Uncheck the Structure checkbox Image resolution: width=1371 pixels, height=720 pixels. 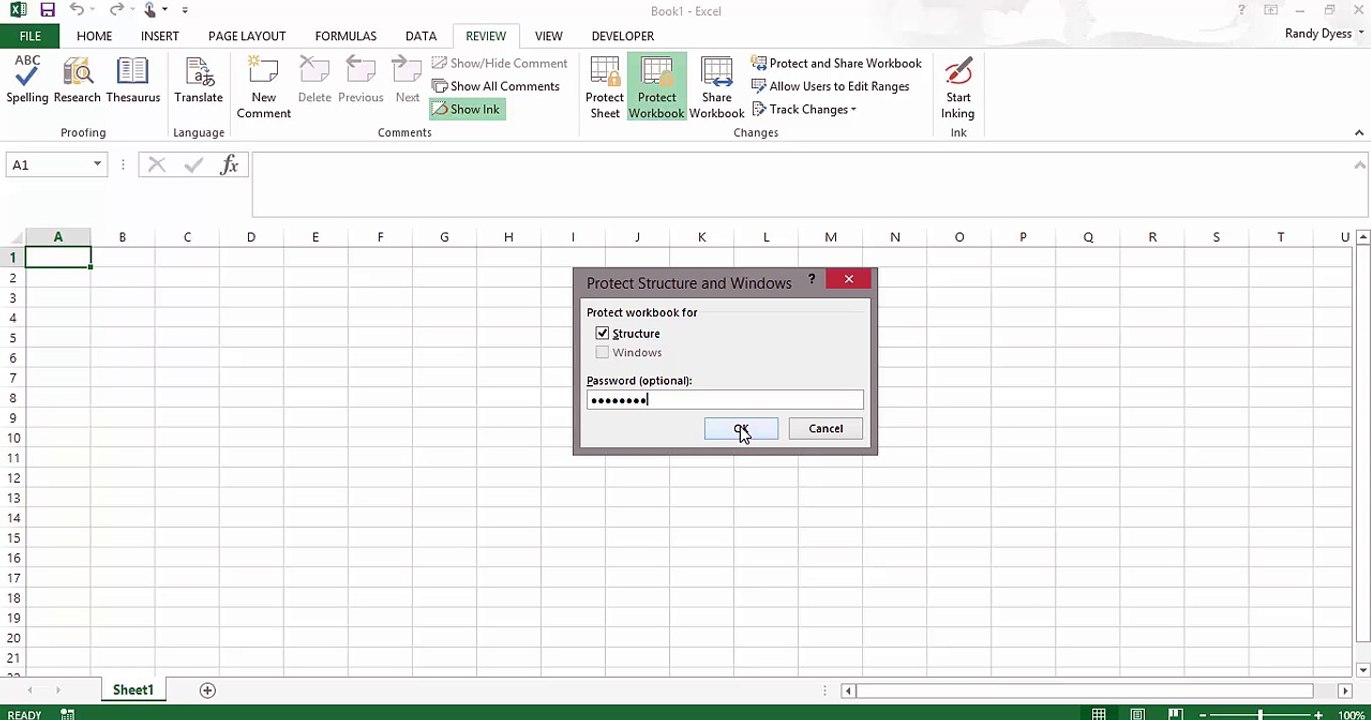click(602, 333)
